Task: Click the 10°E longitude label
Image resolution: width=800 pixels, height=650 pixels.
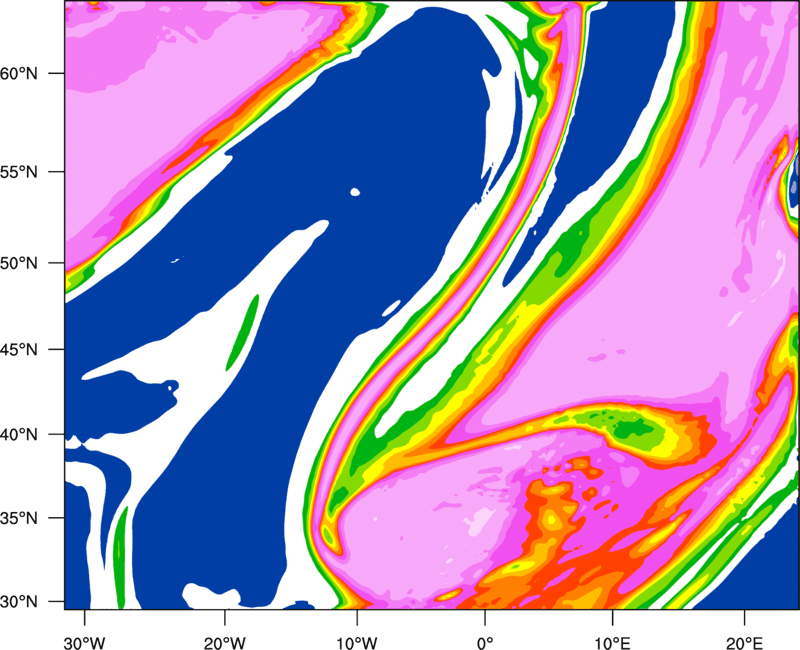Action: pos(612,643)
